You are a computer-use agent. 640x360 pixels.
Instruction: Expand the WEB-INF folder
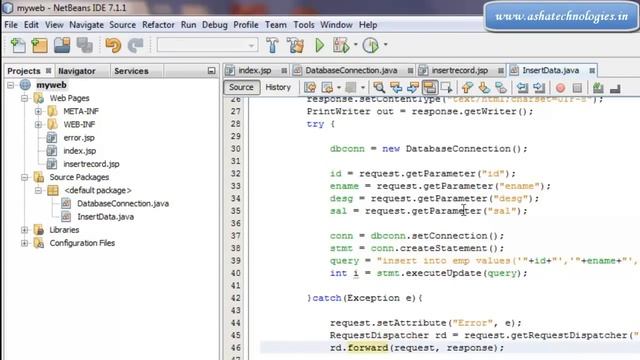(38, 124)
